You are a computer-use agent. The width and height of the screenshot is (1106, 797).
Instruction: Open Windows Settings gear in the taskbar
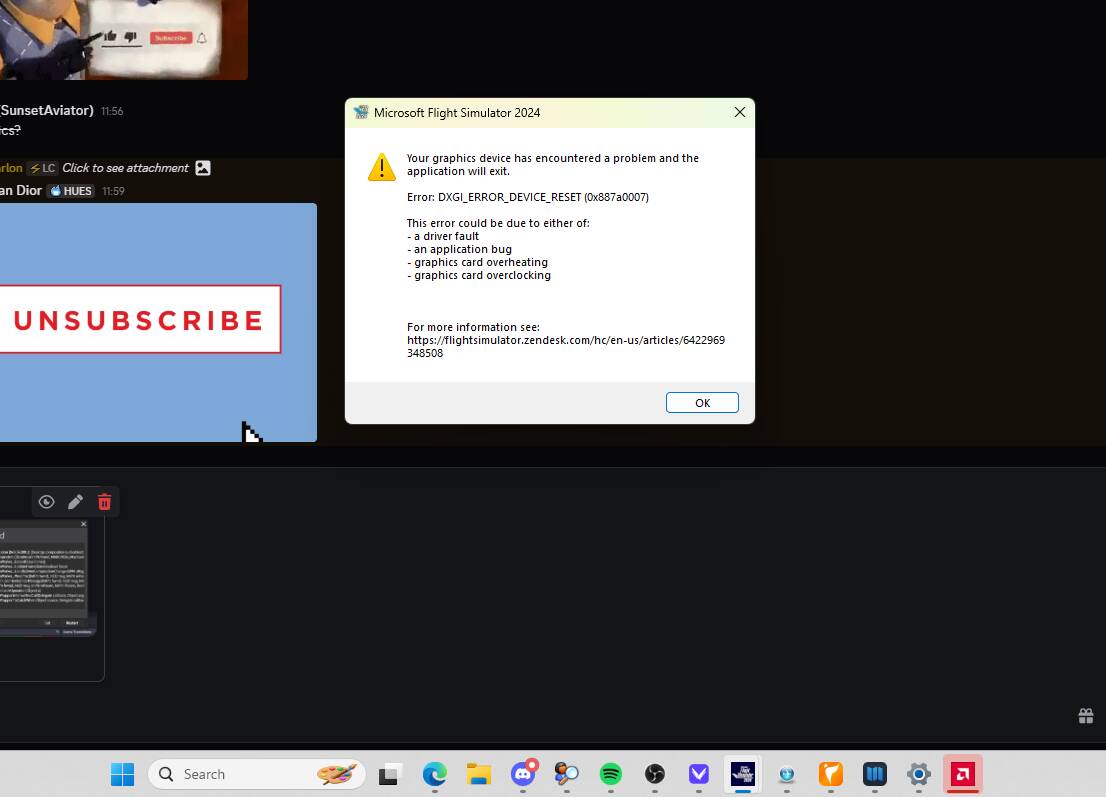[918, 774]
